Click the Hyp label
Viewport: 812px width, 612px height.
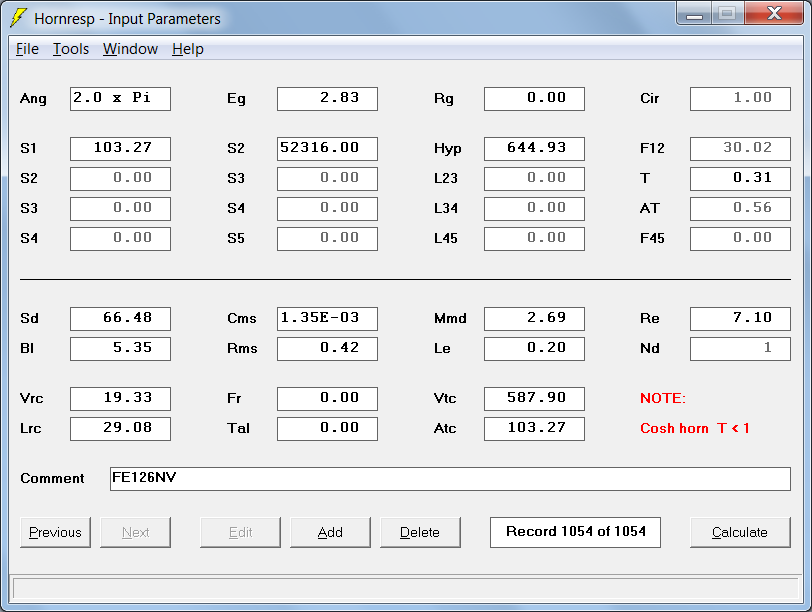point(447,149)
